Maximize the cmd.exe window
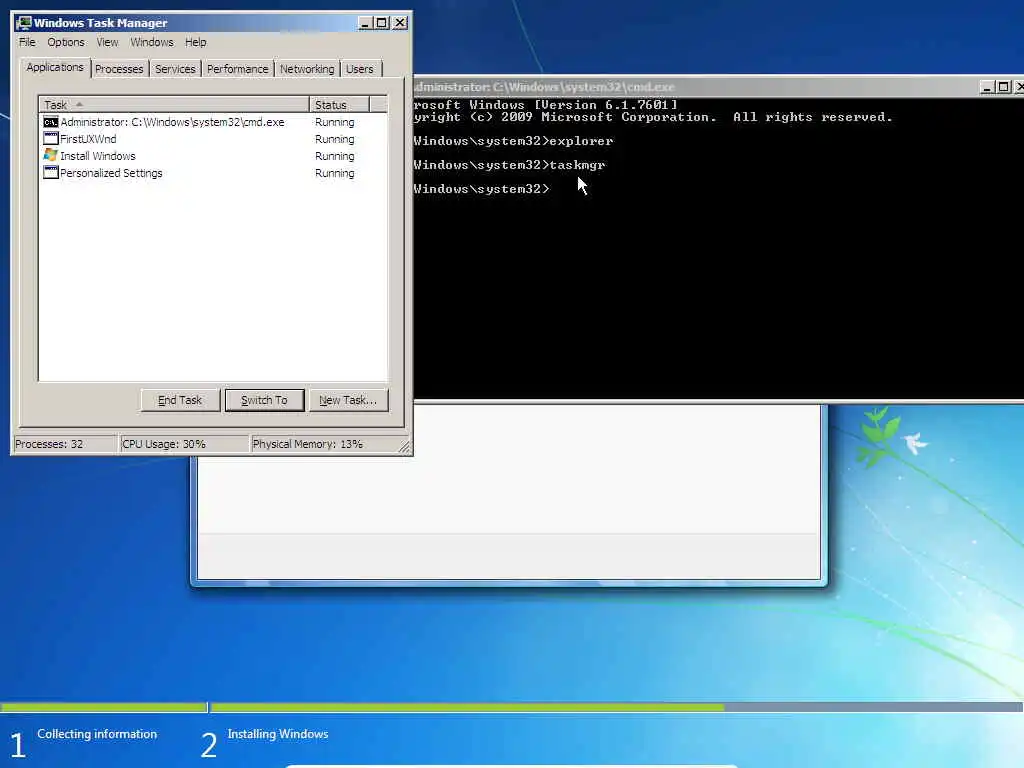 pos(1004,87)
